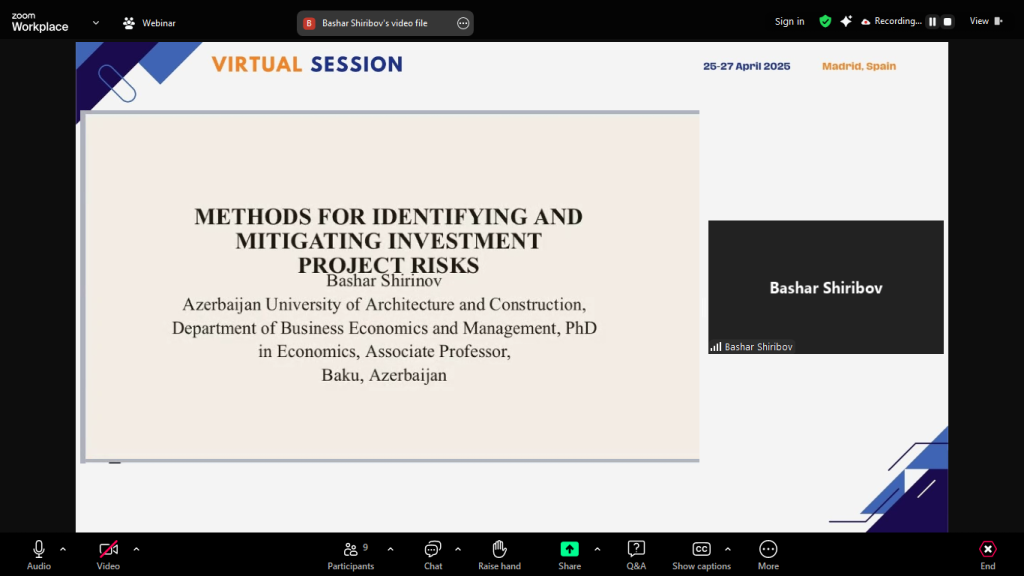Click the Sign in link
Viewport: 1024px width, 576px height.
789,22
